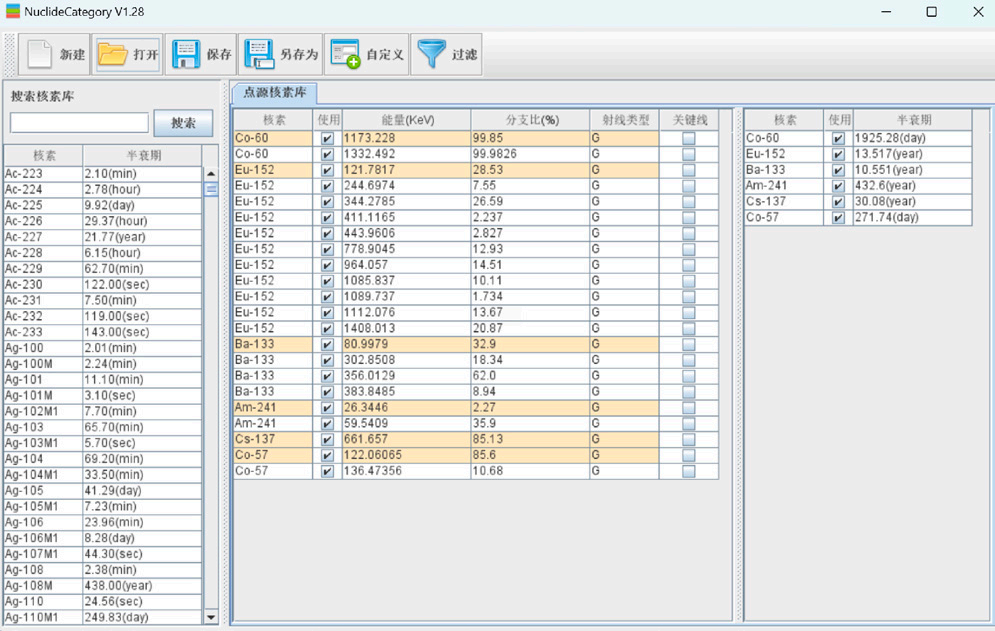Check 关键线 box for Am-241 59.5409 row

pos(689,424)
